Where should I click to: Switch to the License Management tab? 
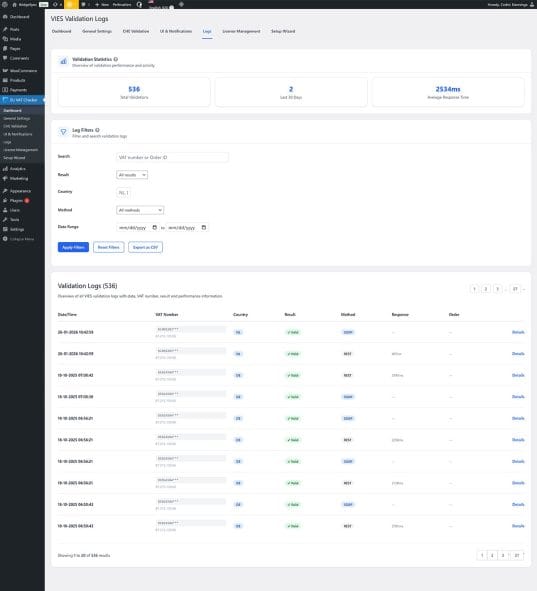click(x=241, y=31)
